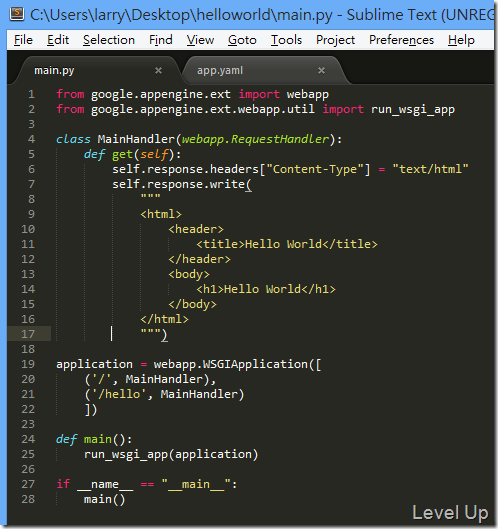Click the 'main()' call on line 28
Image resolution: width=498 pixels, height=529 pixels.
pos(105,500)
